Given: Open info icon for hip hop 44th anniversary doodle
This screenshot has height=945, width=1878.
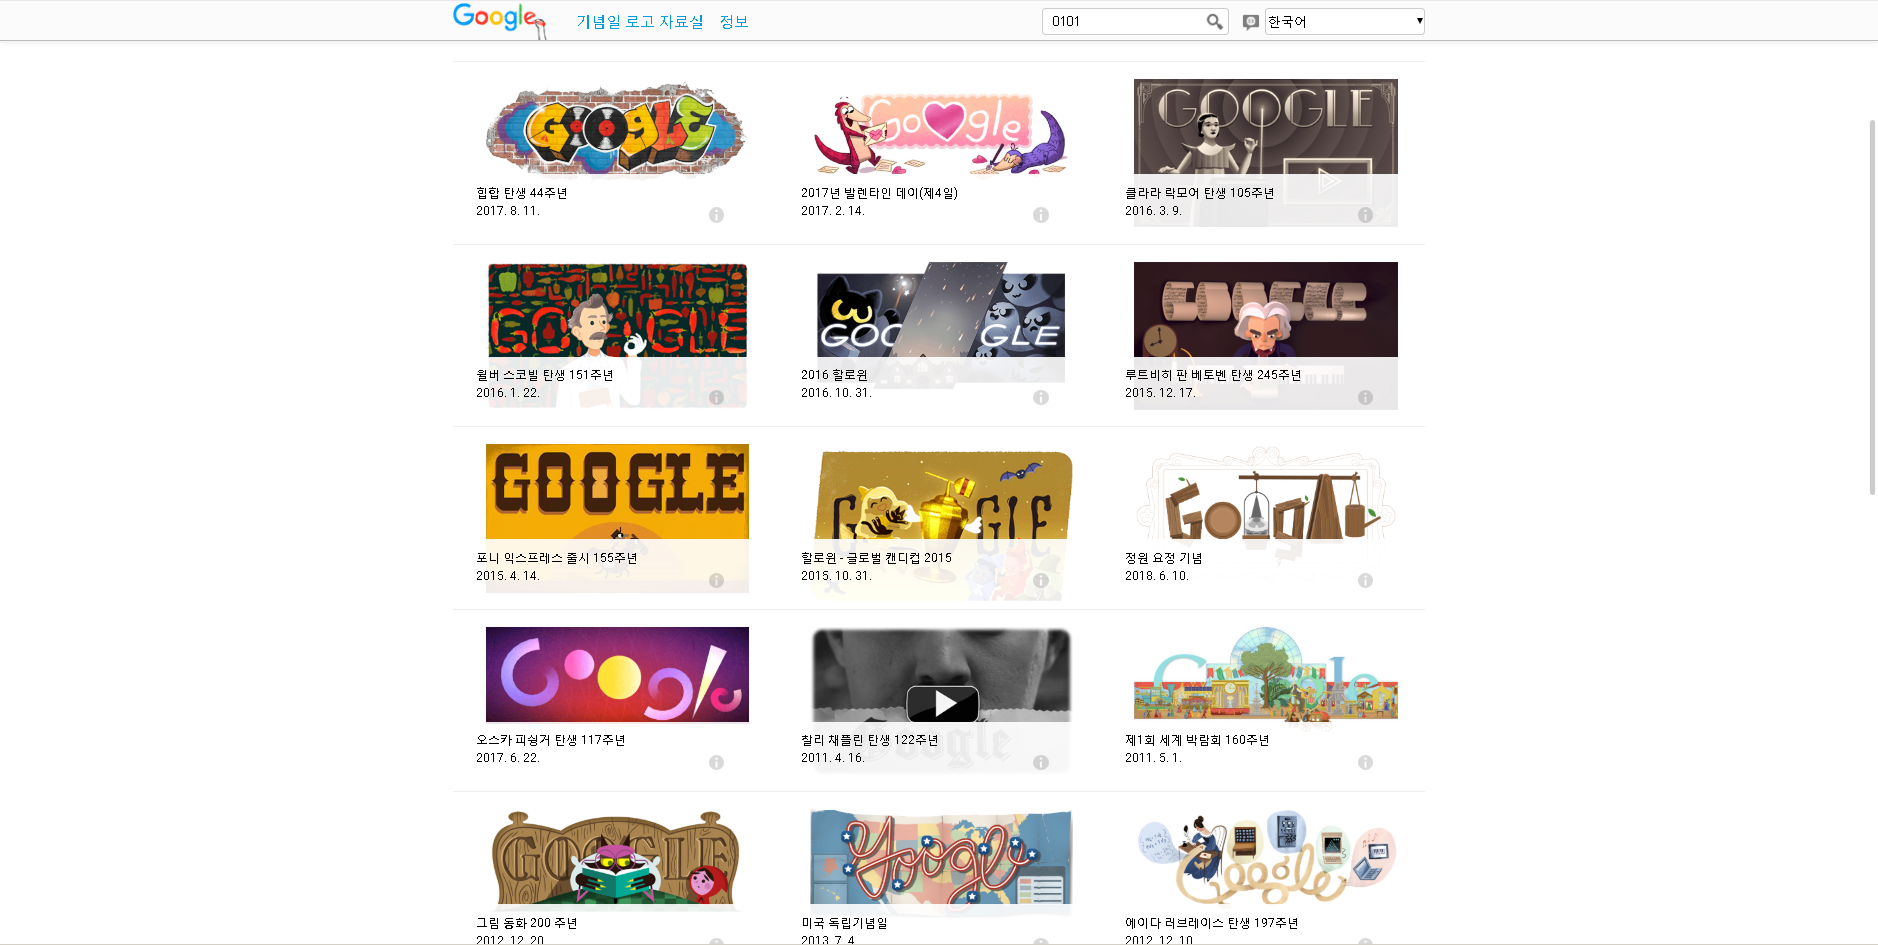Looking at the screenshot, I should 716,215.
